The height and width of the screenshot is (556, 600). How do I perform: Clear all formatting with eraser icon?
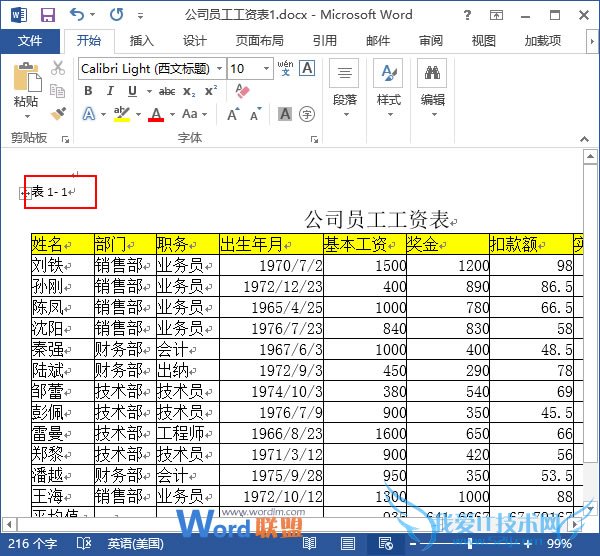point(243,91)
